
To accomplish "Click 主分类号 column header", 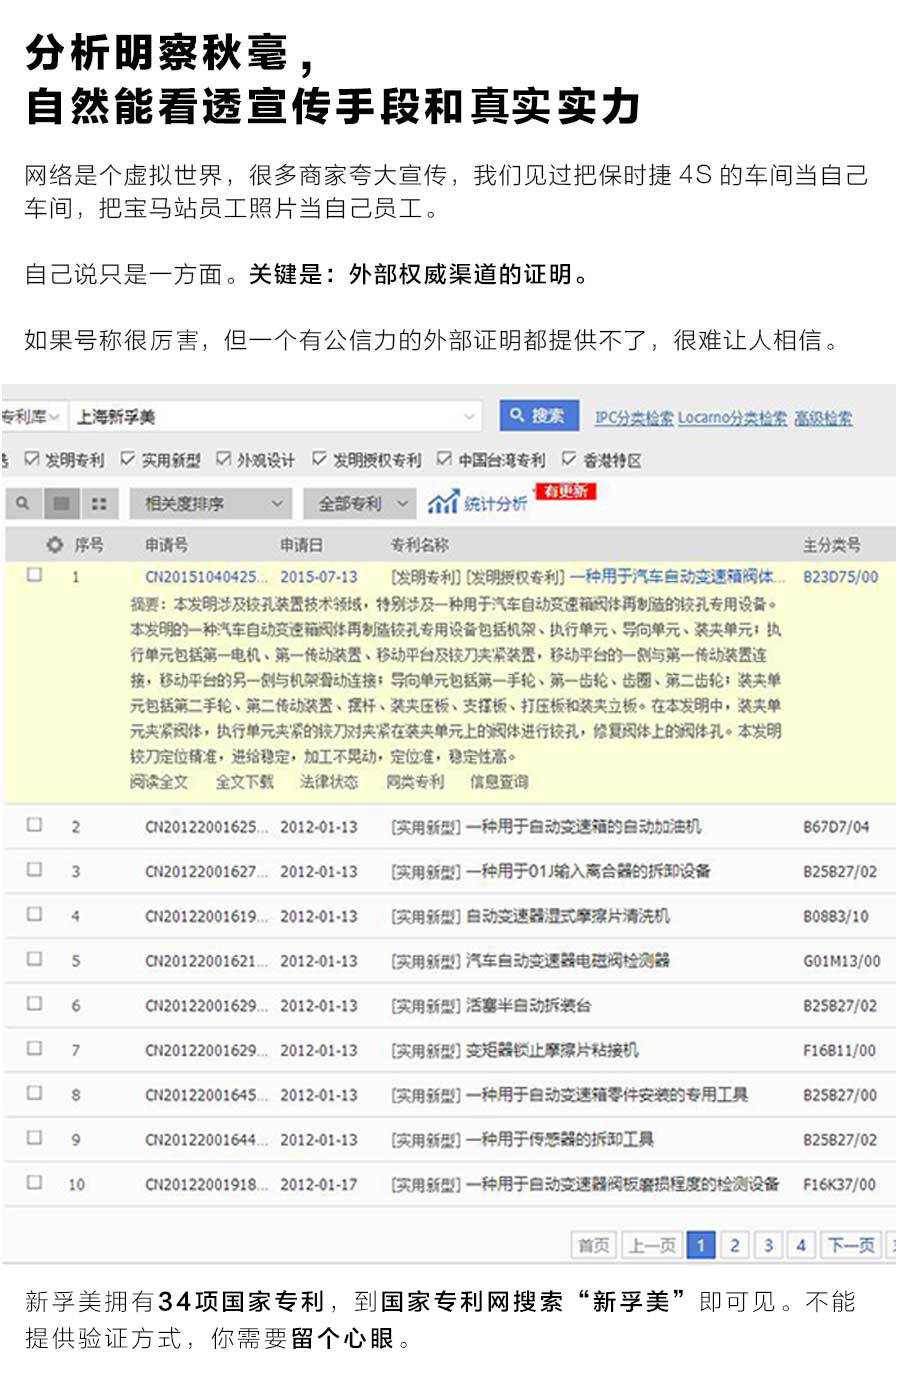I will tap(831, 545).
